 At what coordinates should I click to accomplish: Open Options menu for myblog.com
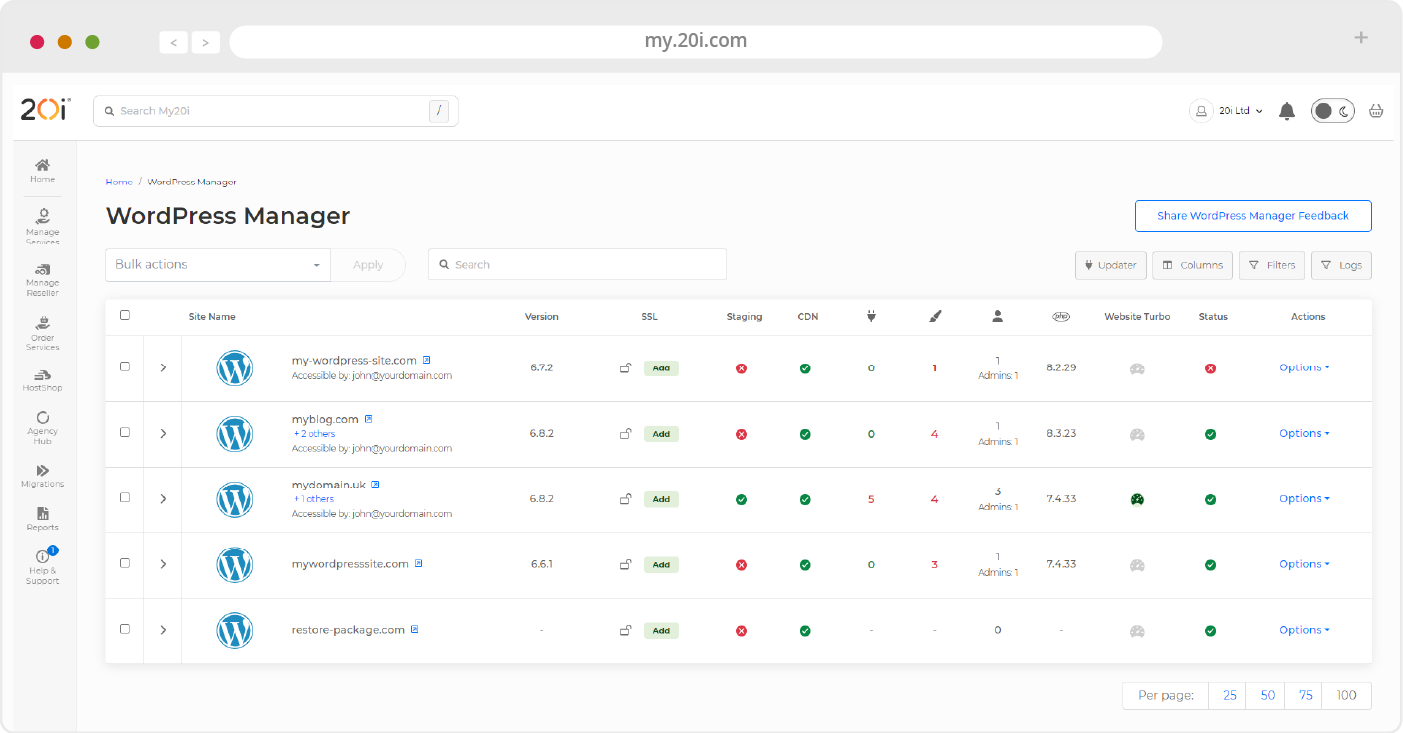(x=1305, y=434)
